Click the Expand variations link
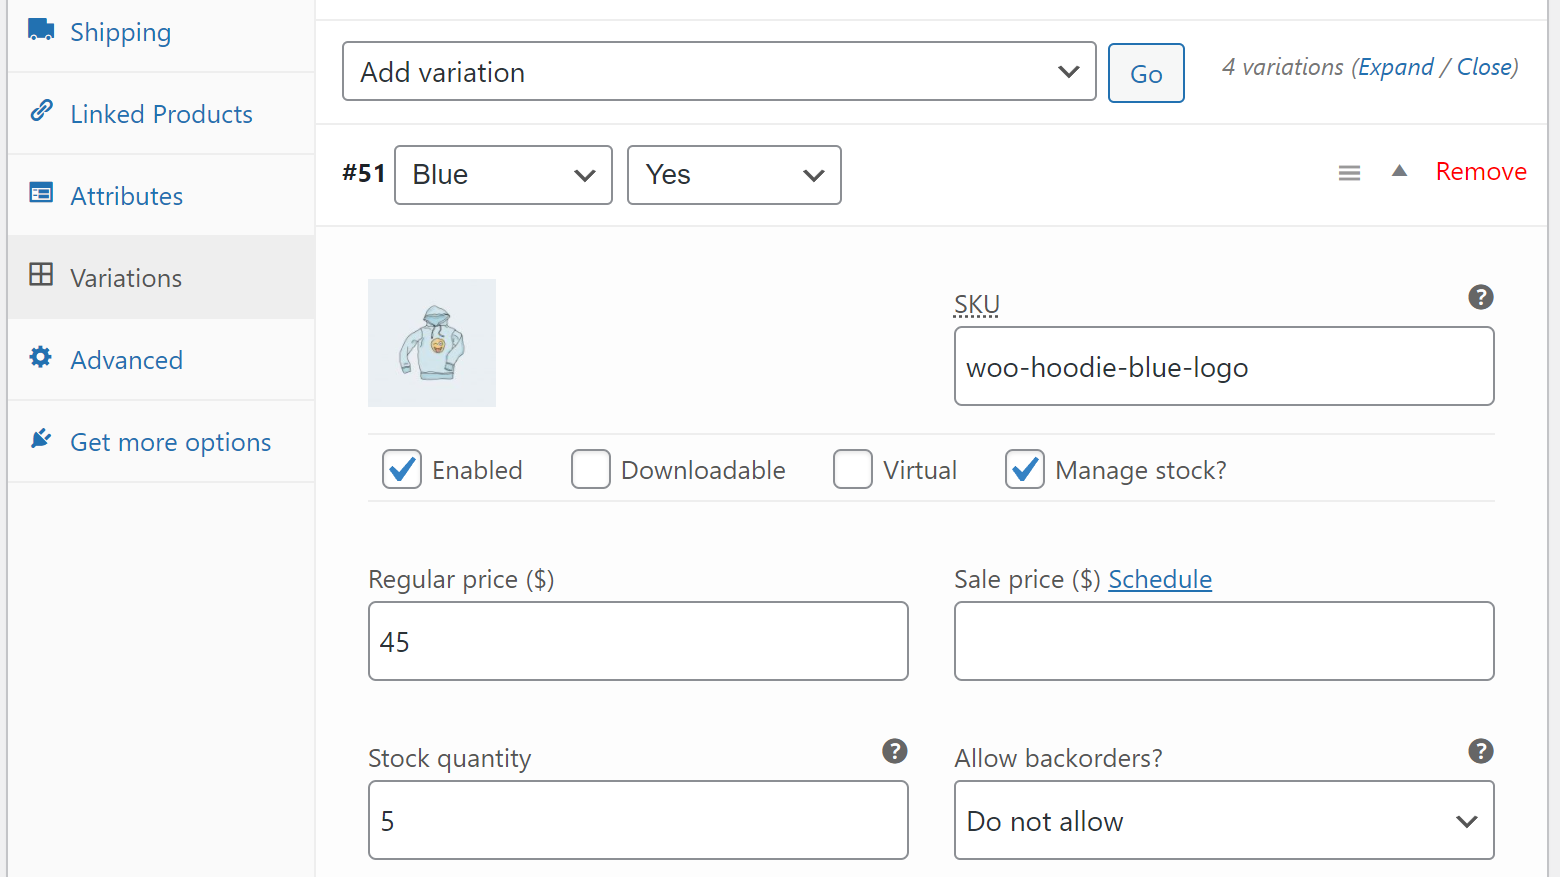The image size is (1560, 877). [x=1396, y=67]
